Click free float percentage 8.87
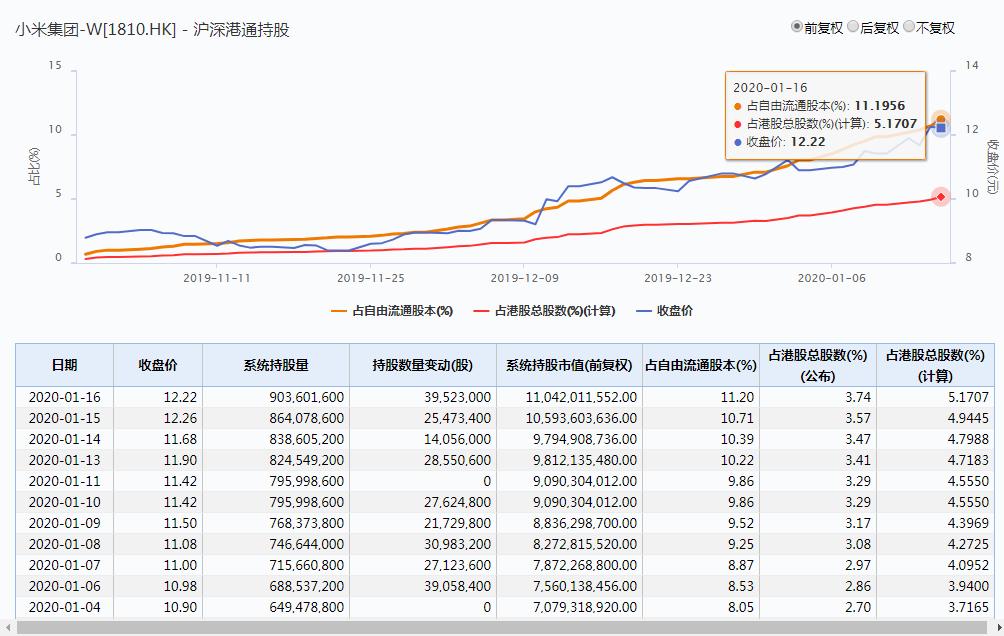The height and width of the screenshot is (636, 1004). pos(700,566)
